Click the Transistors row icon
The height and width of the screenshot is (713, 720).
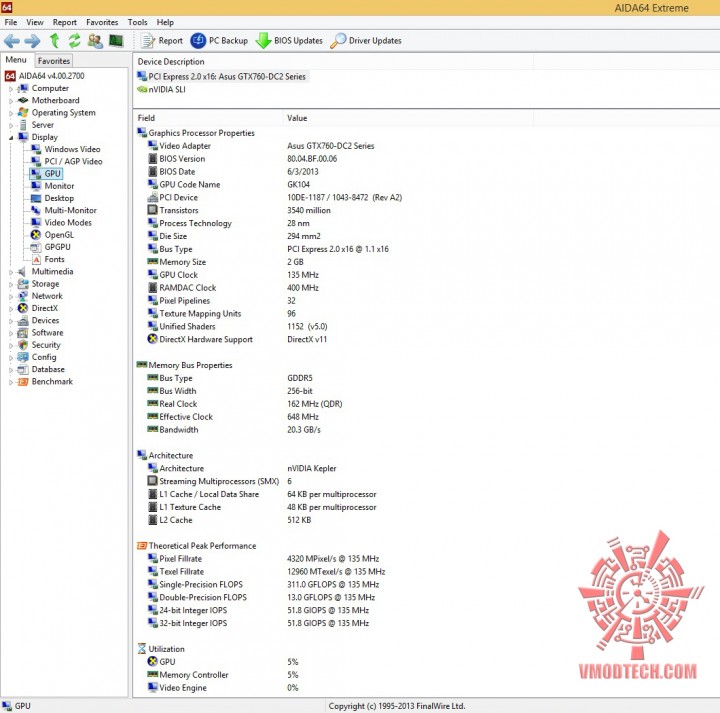click(x=153, y=210)
